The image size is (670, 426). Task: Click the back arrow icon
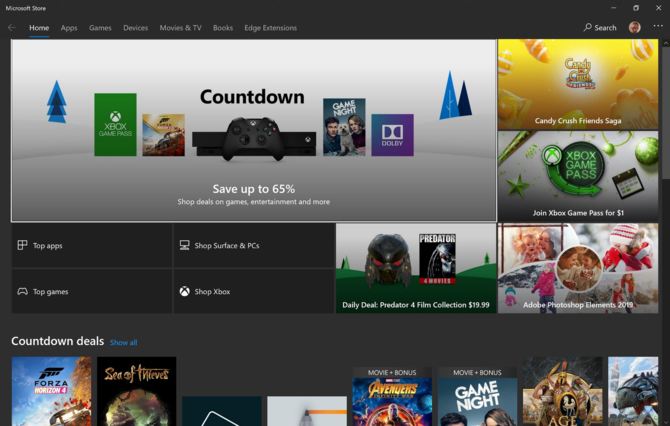12,27
